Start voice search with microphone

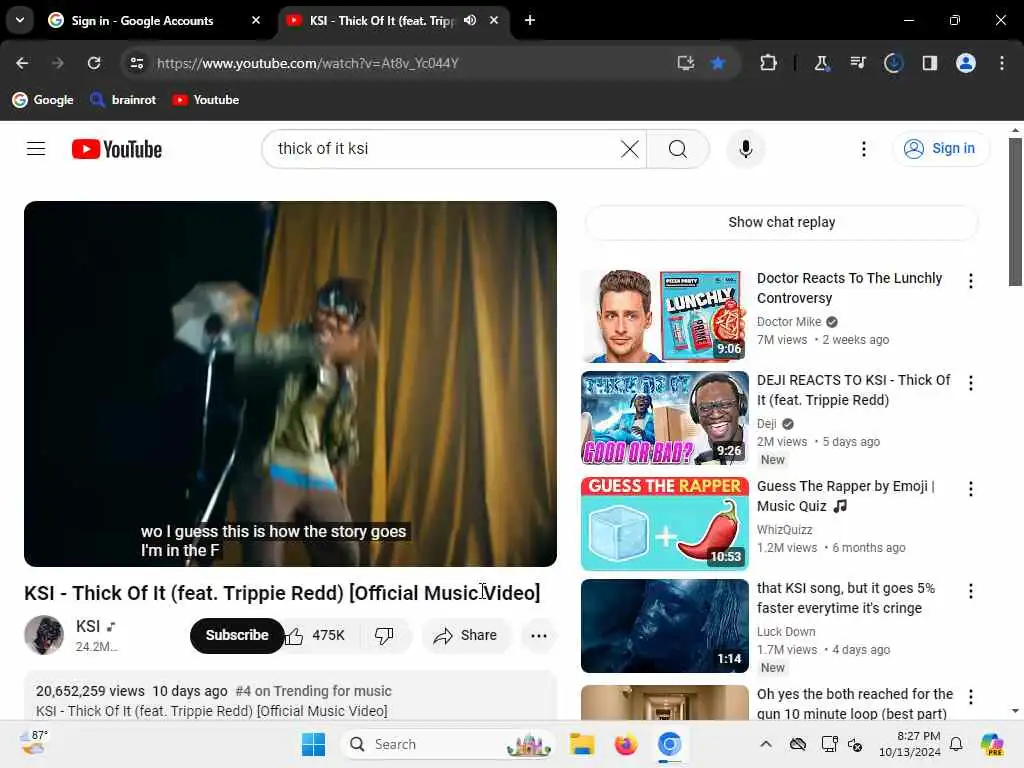pyautogui.click(x=746, y=149)
